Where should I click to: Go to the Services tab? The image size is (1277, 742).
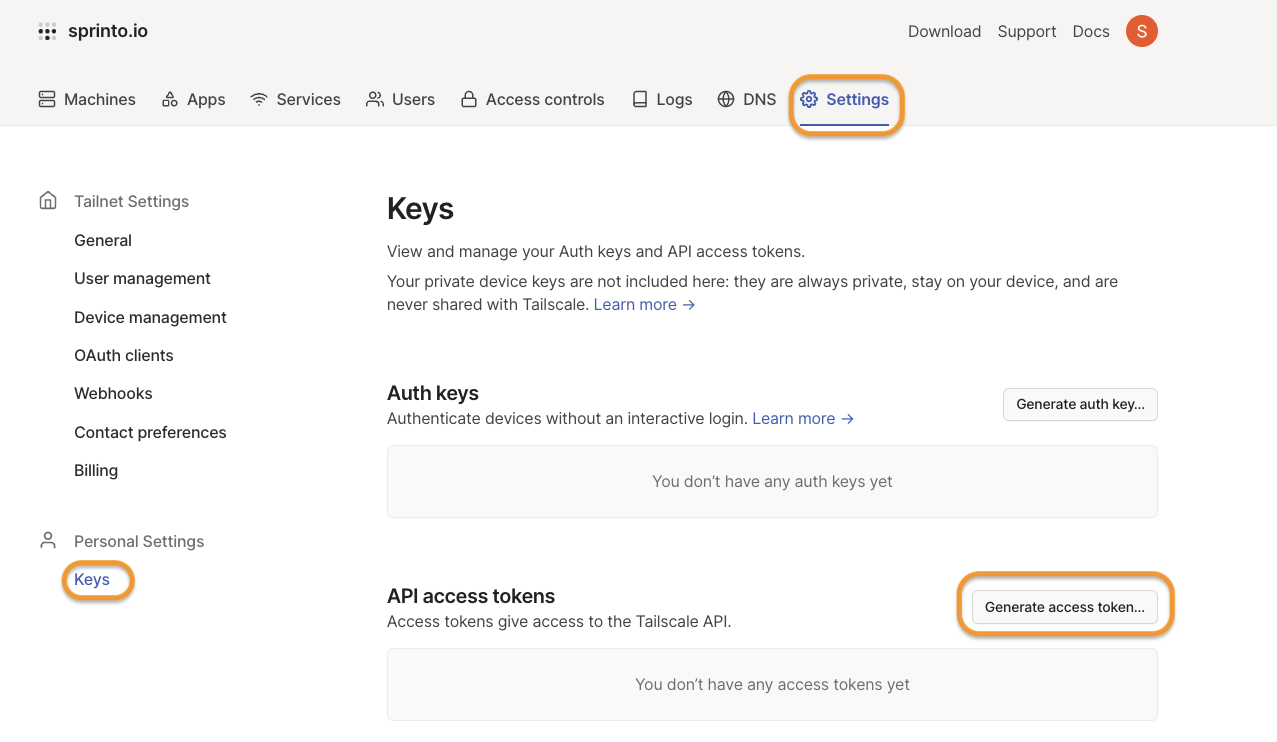pyautogui.click(x=295, y=99)
